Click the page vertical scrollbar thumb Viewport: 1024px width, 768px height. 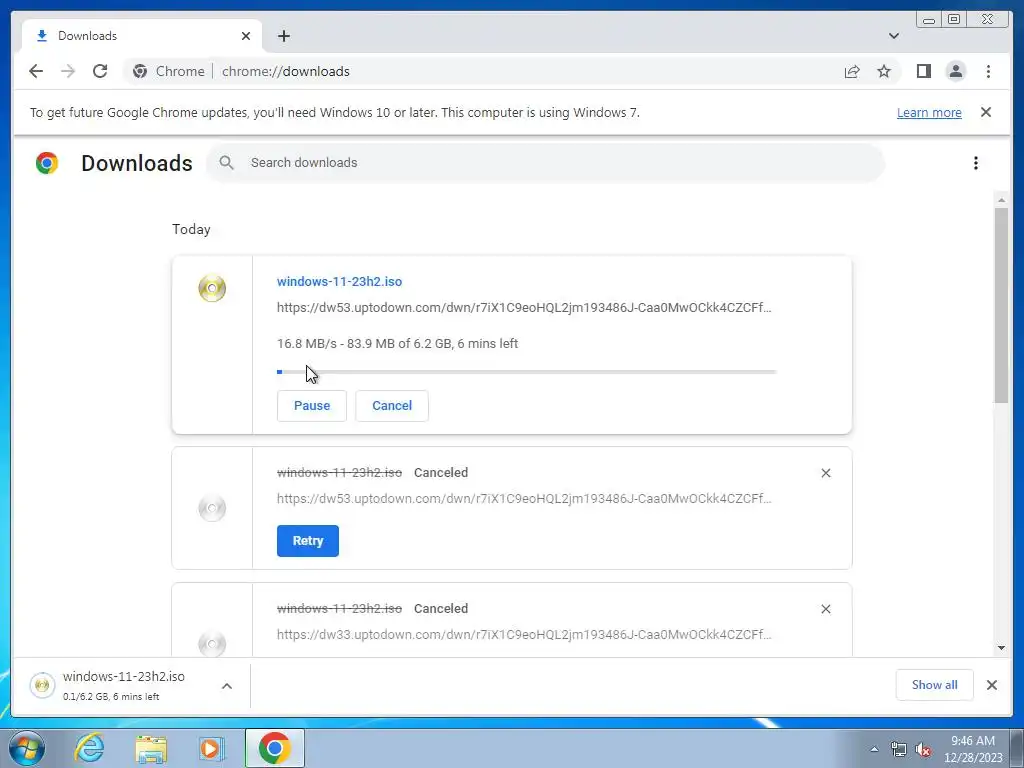1001,305
